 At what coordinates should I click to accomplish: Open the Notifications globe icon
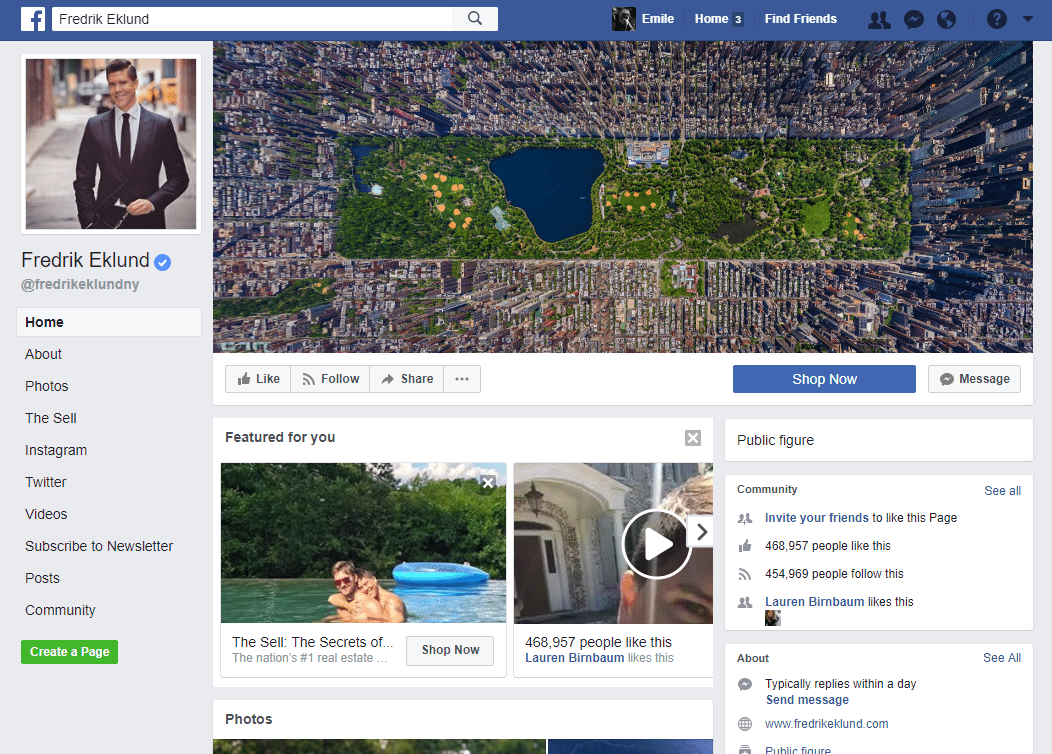coord(946,19)
